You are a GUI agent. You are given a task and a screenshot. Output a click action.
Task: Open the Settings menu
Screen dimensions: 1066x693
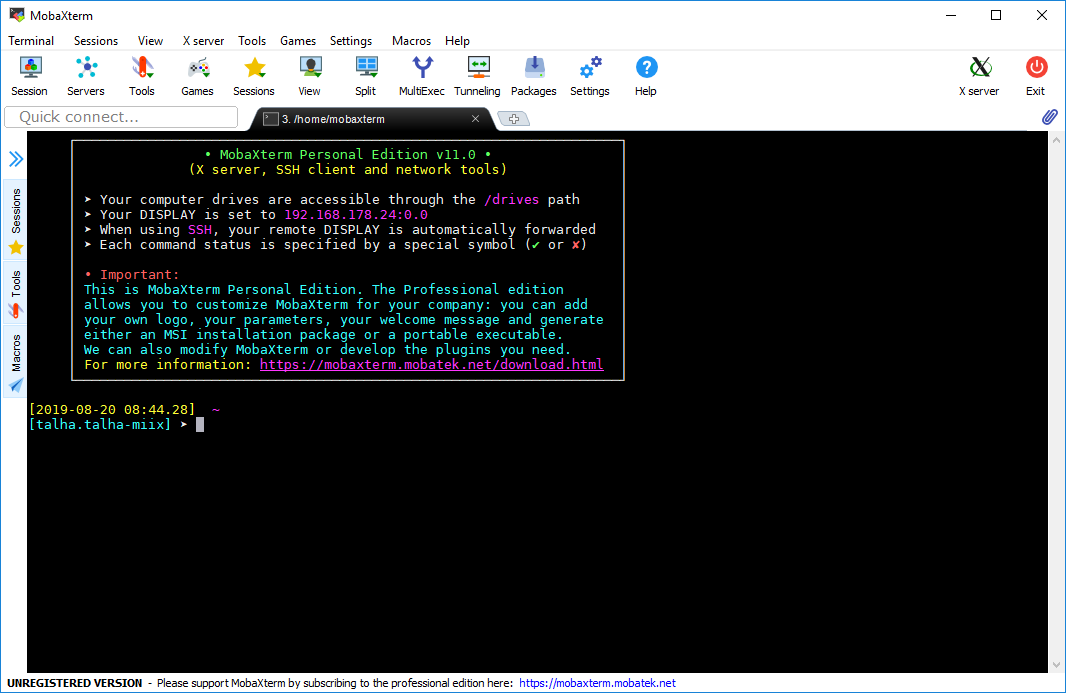tap(351, 41)
